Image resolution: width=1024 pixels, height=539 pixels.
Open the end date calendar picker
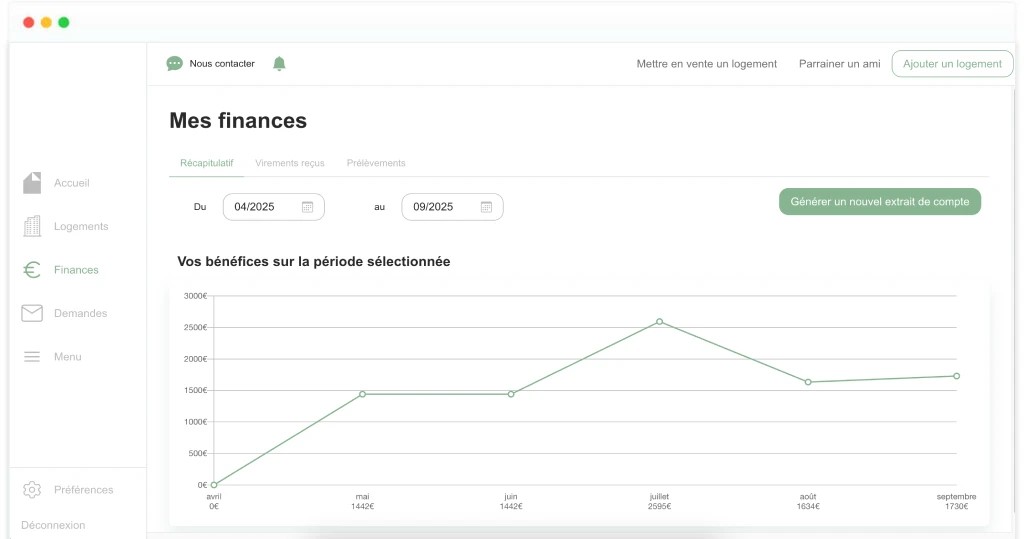pyautogui.click(x=487, y=207)
